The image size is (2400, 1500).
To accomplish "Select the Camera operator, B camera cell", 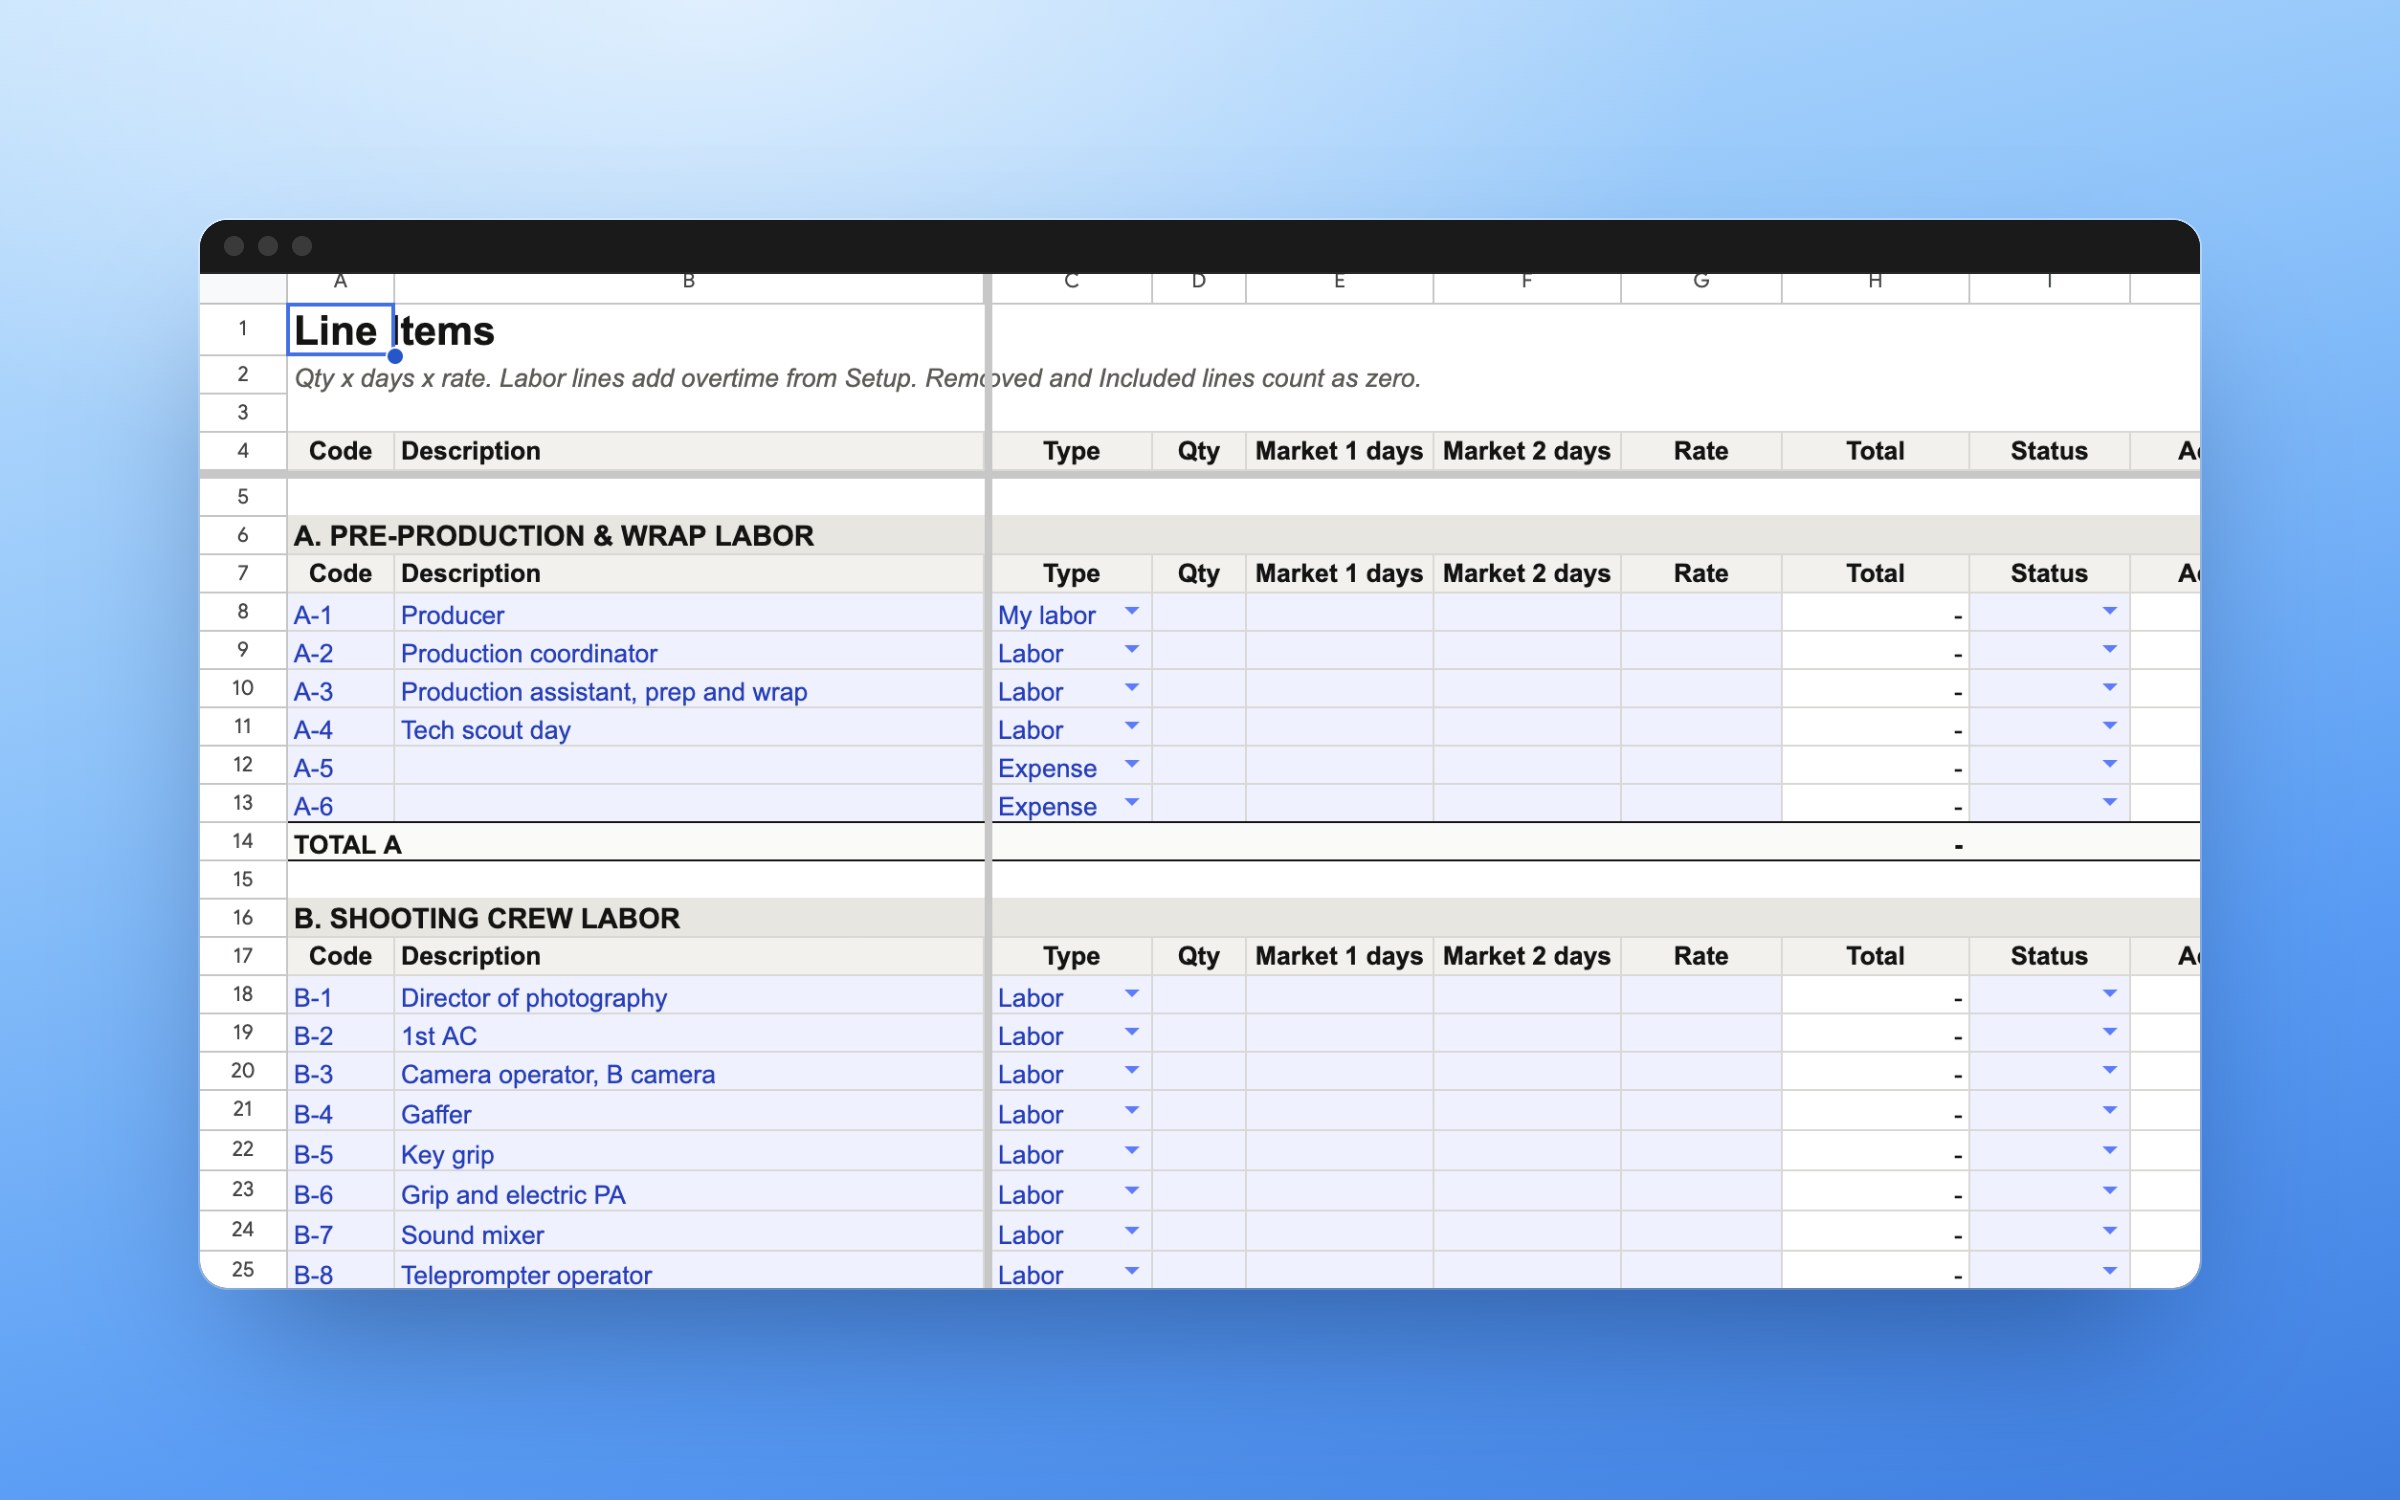I will point(689,1071).
